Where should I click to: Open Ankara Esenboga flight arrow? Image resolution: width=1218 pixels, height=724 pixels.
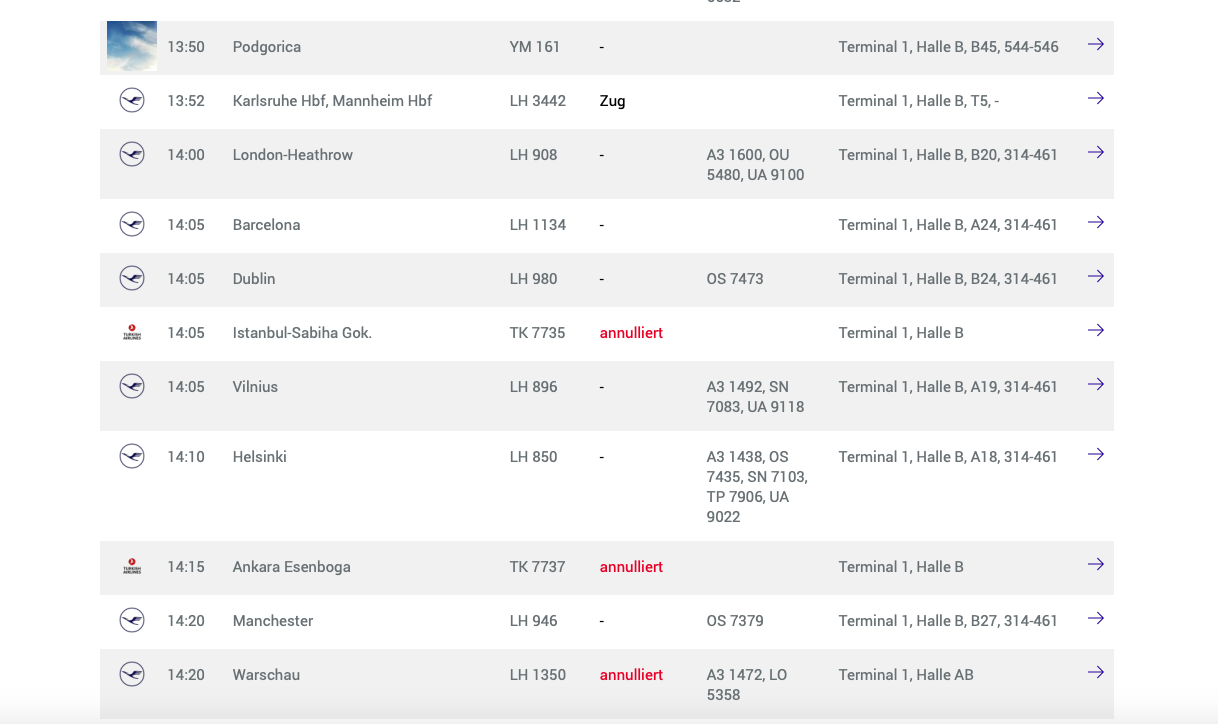point(1096,565)
